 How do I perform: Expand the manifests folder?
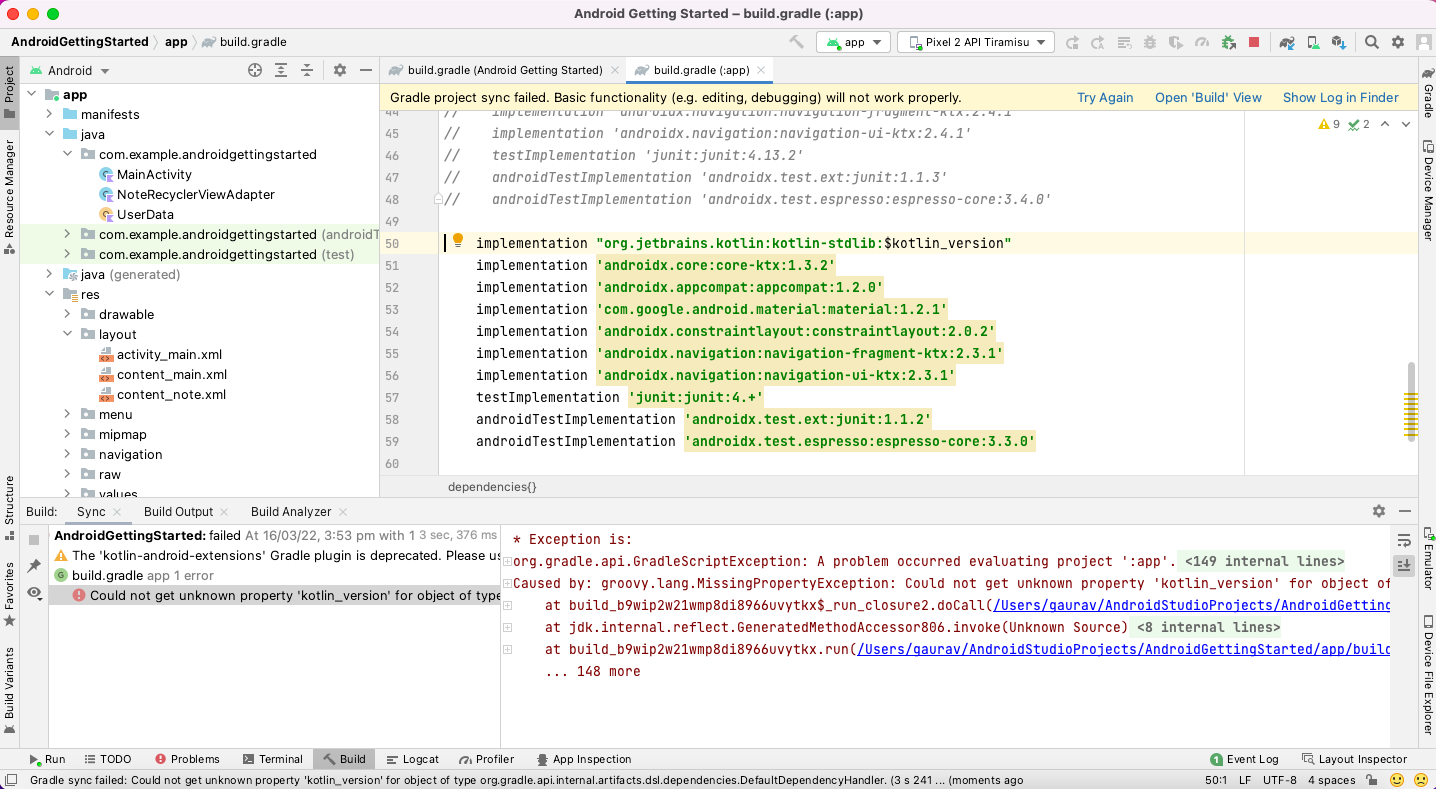[x=49, y=114]
